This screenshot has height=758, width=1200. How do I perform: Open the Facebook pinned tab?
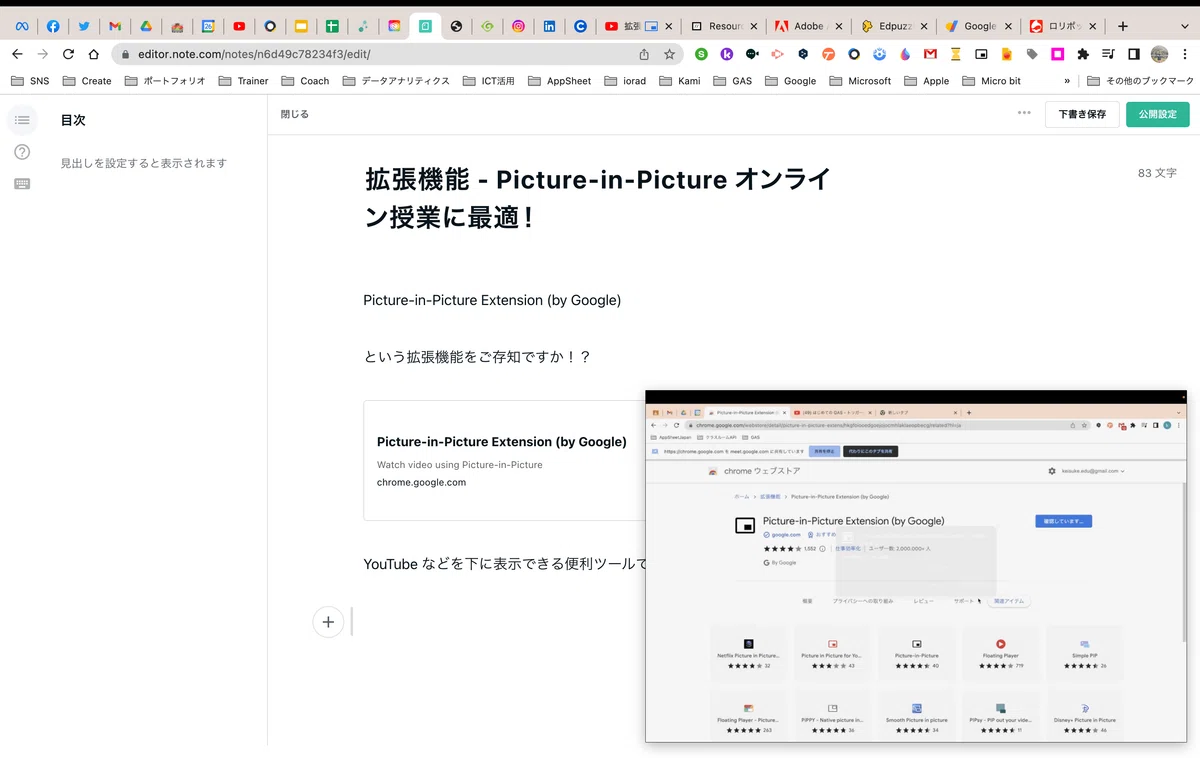(x=53, y=26)
